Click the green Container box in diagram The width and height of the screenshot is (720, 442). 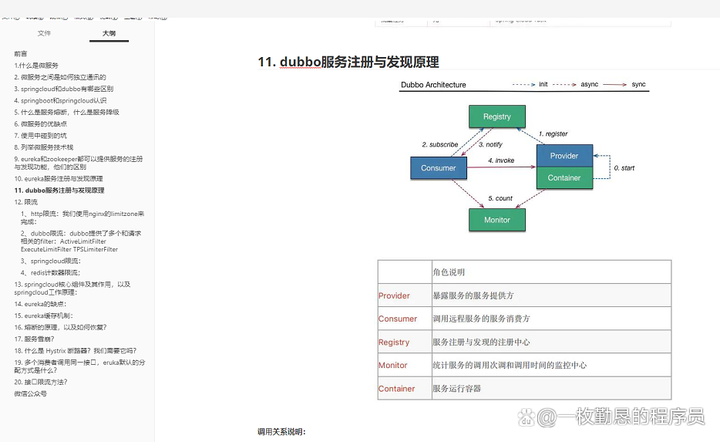click(x=564, y=178)
